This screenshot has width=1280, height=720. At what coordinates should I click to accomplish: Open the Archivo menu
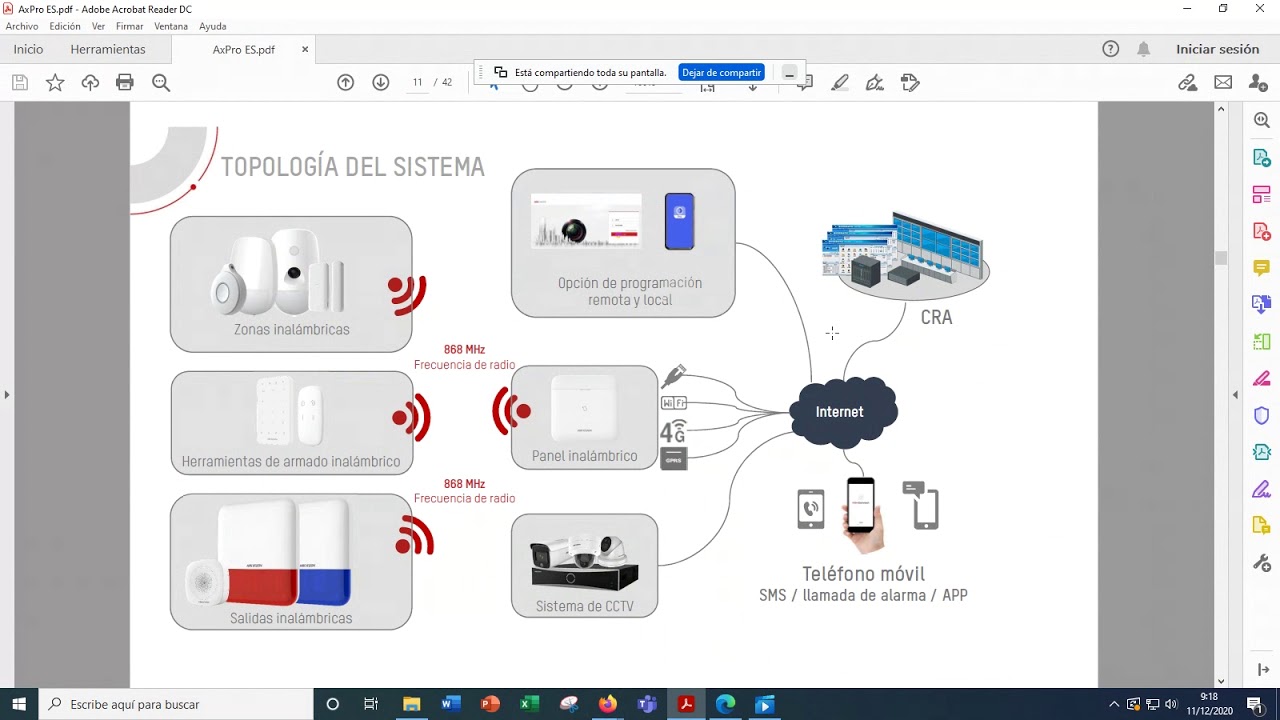click(22, 26)
